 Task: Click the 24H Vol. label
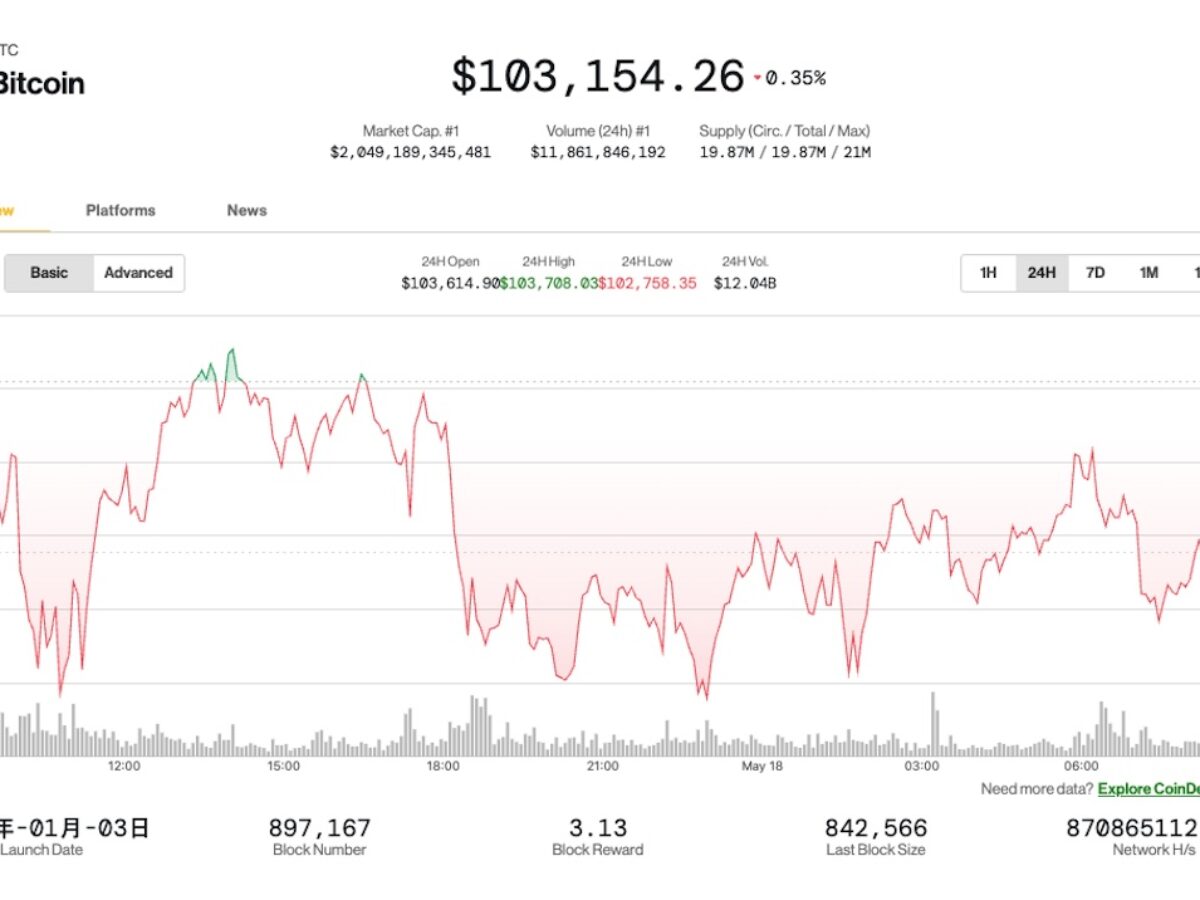(745, 262)
